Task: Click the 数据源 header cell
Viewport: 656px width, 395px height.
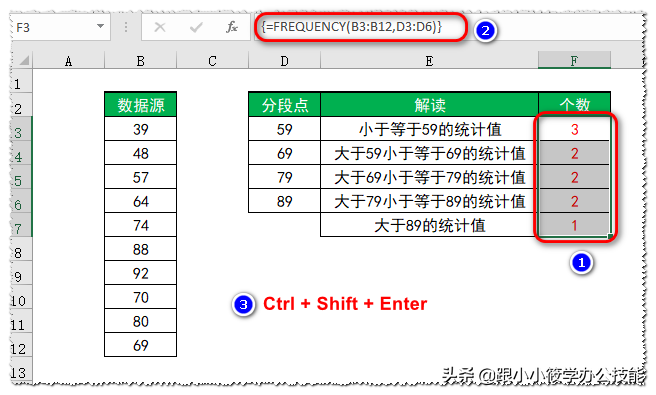Action: [141, 105]
